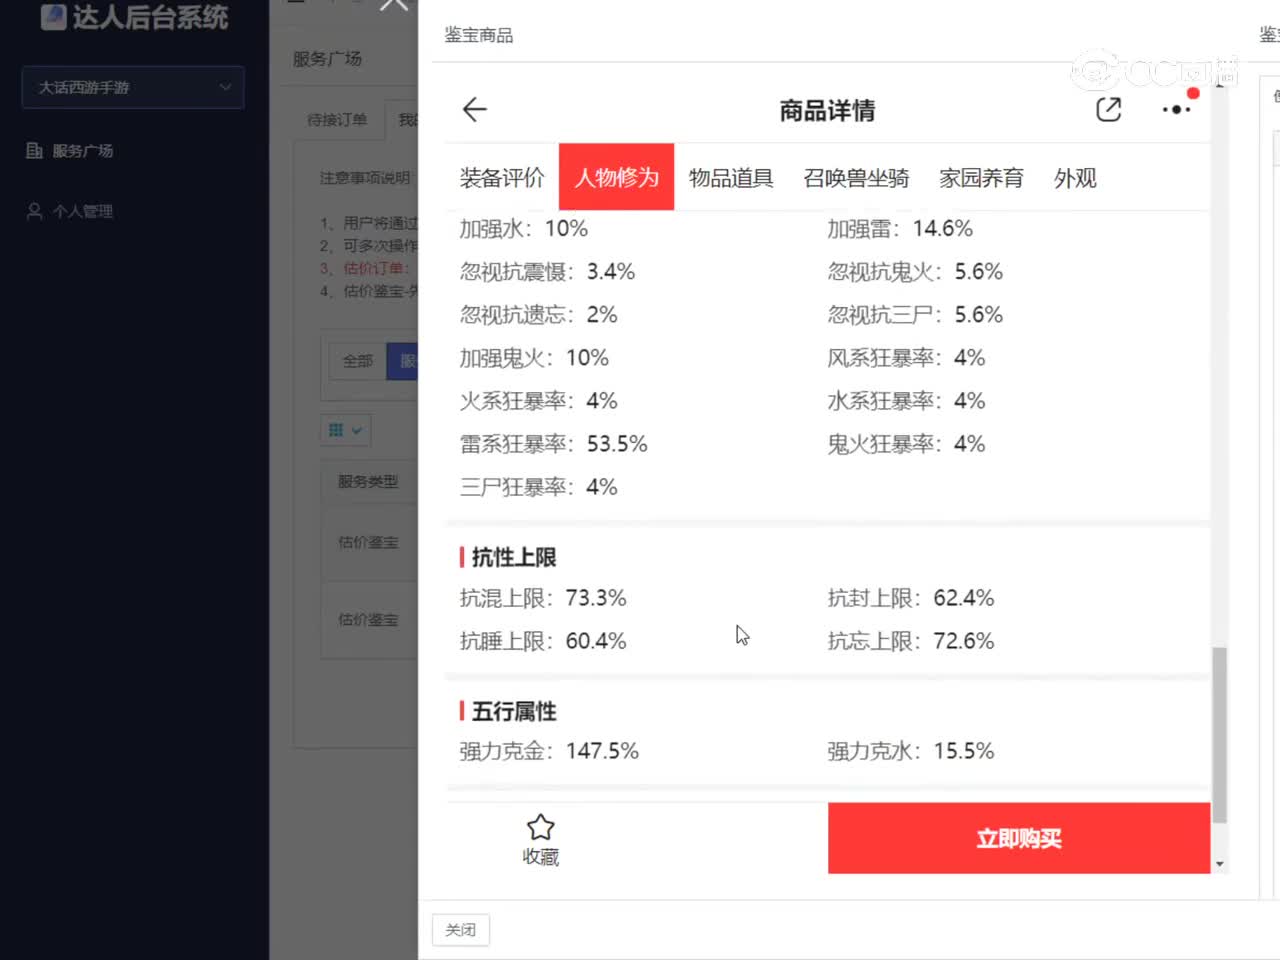Click the 水系狂暴率: 4% entry
Viewport: 1280px width, 960px height.
point(906,400)
